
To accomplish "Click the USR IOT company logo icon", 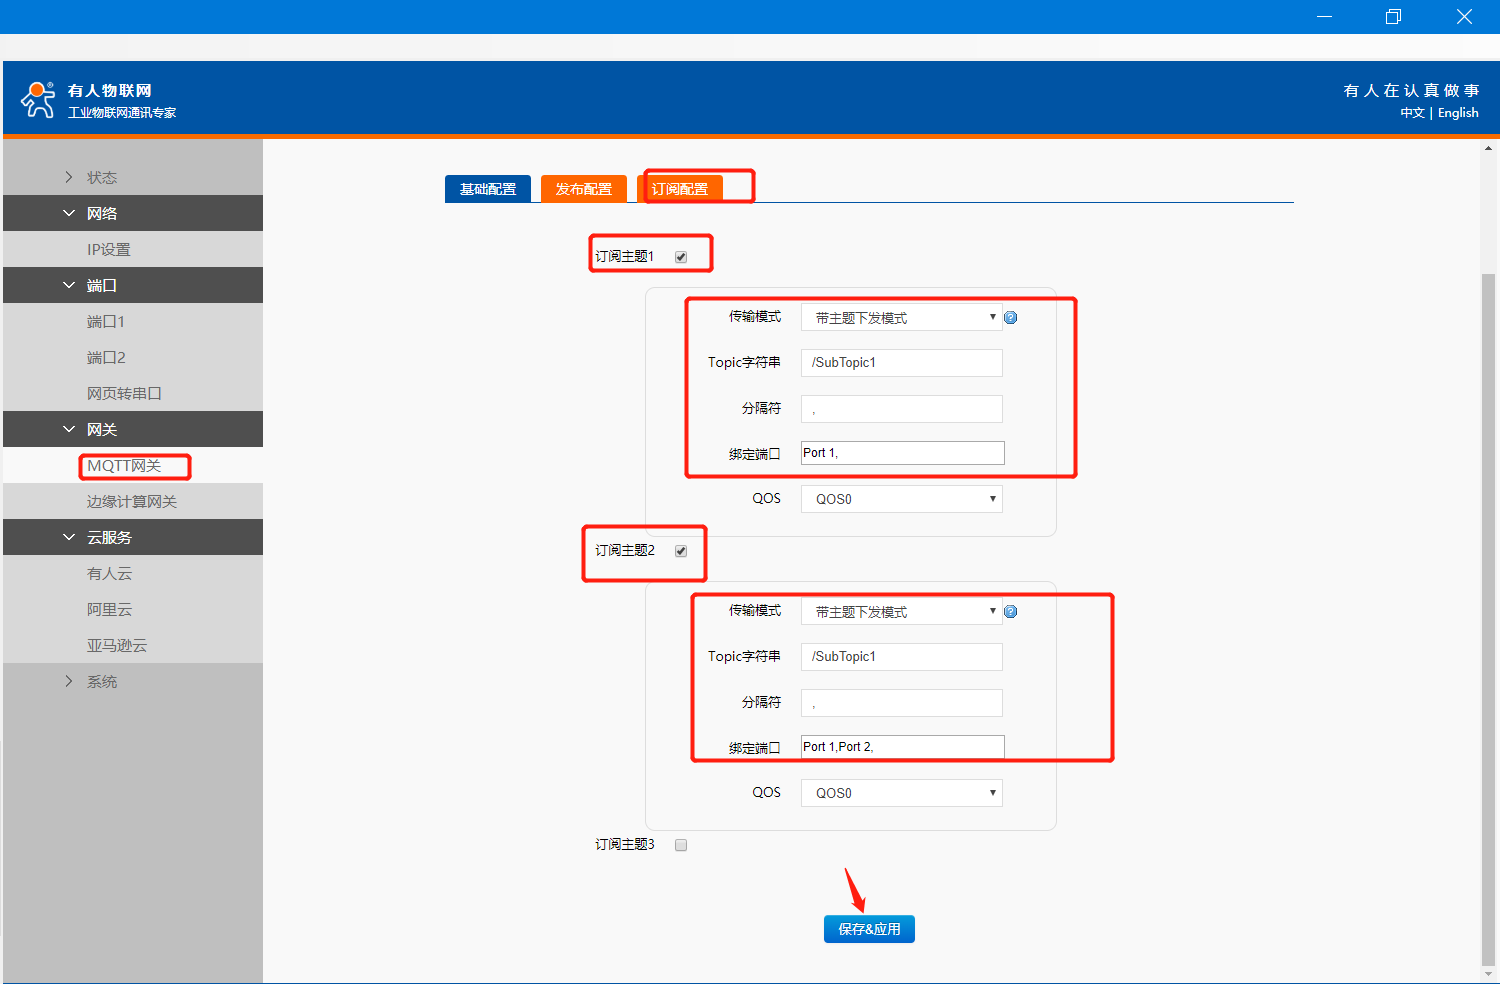I will pos(38,100).
